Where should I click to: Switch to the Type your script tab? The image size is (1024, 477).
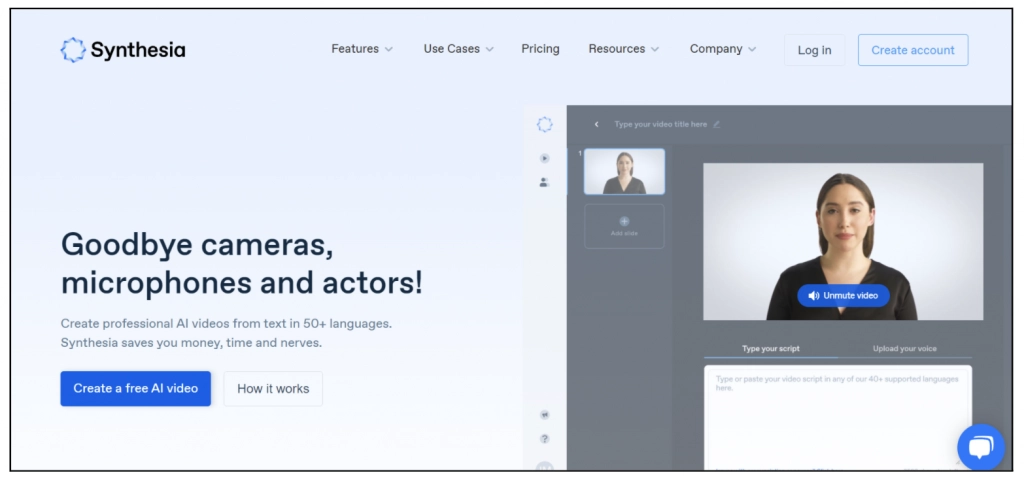click(771, 349)
